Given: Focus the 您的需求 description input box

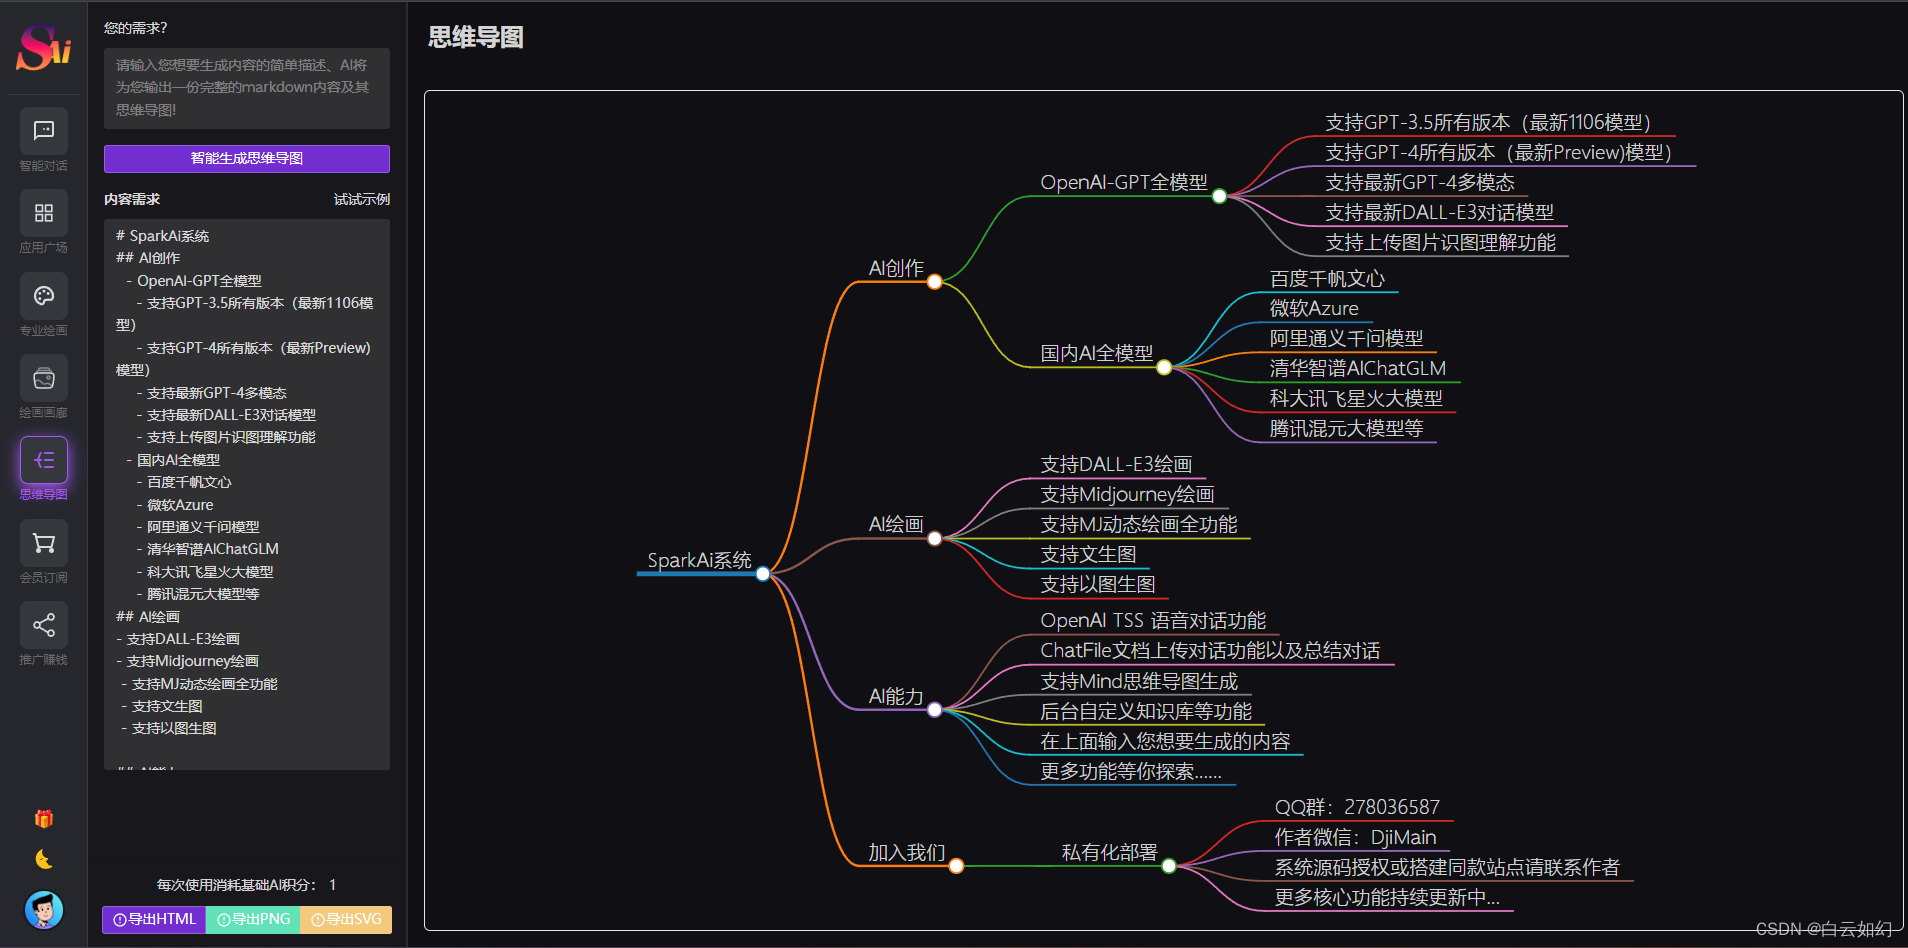Looking at the screenshot, I should pos(247,88).
